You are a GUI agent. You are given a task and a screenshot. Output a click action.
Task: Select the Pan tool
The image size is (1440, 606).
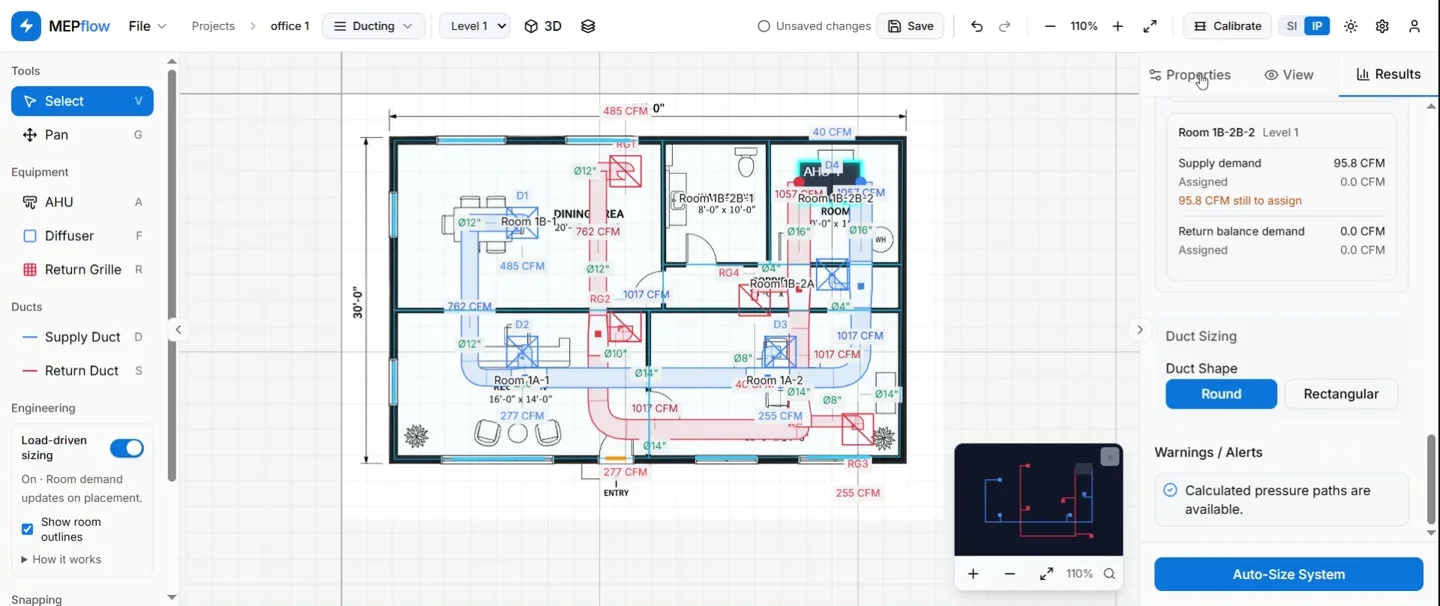(82, 135)
